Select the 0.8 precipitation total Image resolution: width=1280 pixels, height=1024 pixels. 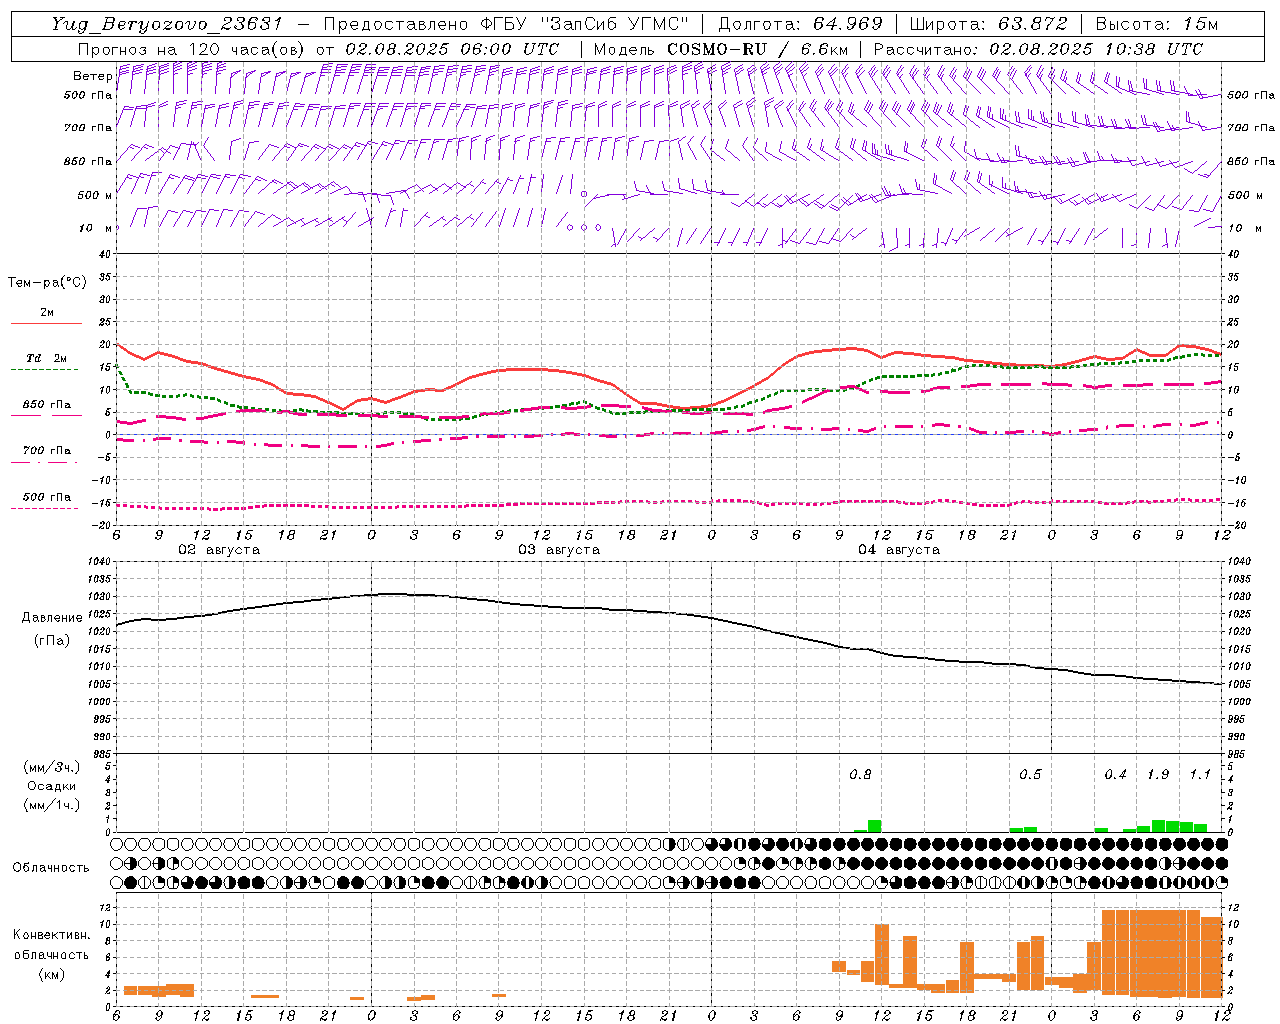pos(860,774)
